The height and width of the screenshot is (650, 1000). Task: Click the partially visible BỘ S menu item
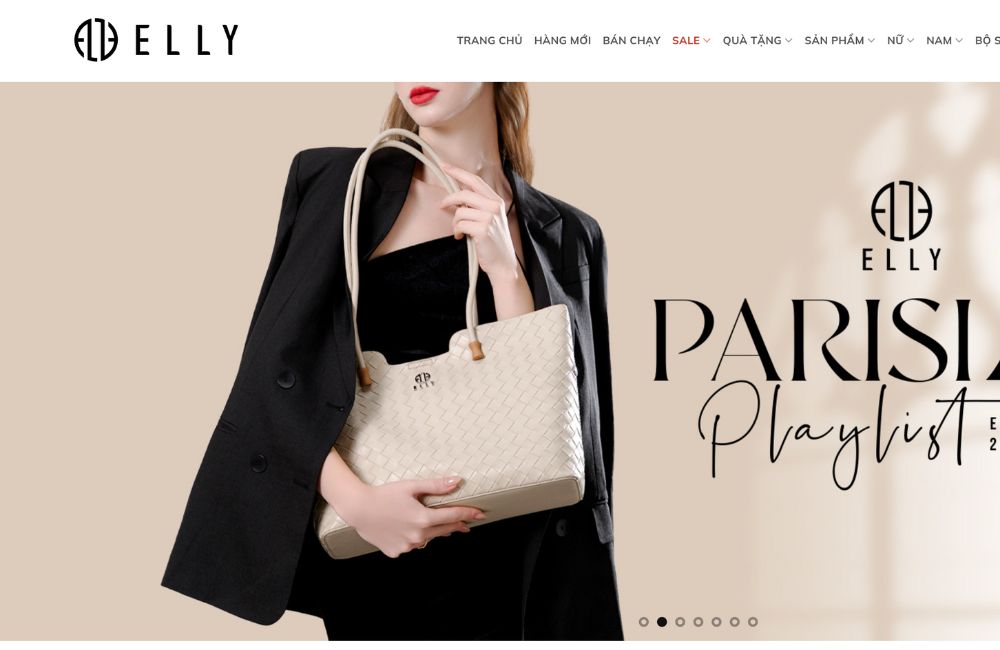click(987, 40)
